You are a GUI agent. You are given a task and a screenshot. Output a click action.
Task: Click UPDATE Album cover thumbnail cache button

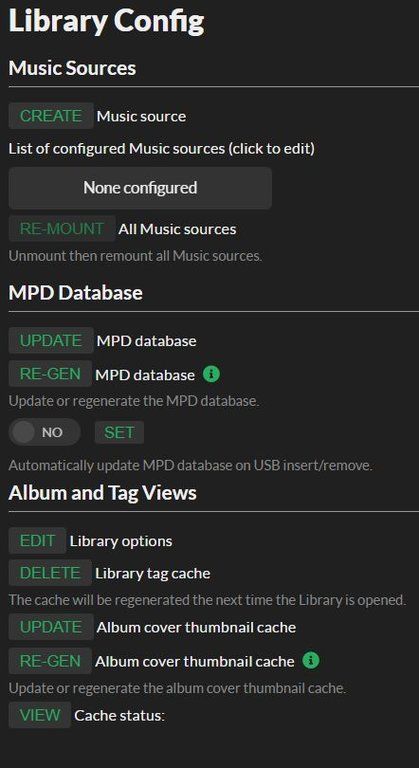pos(51,626)
